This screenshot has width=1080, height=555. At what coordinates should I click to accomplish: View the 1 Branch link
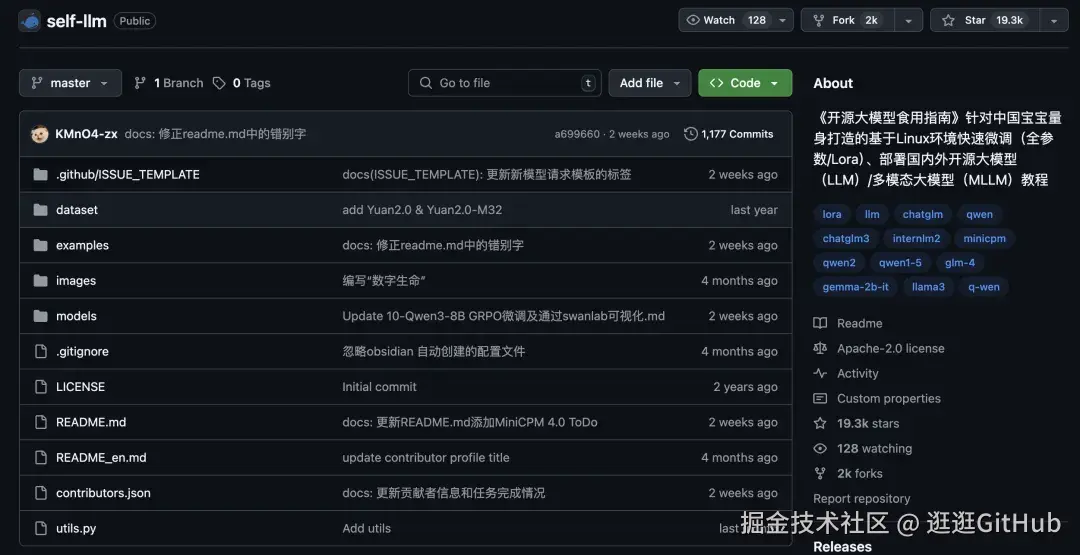pyautogui.click(x=169, y=83)
